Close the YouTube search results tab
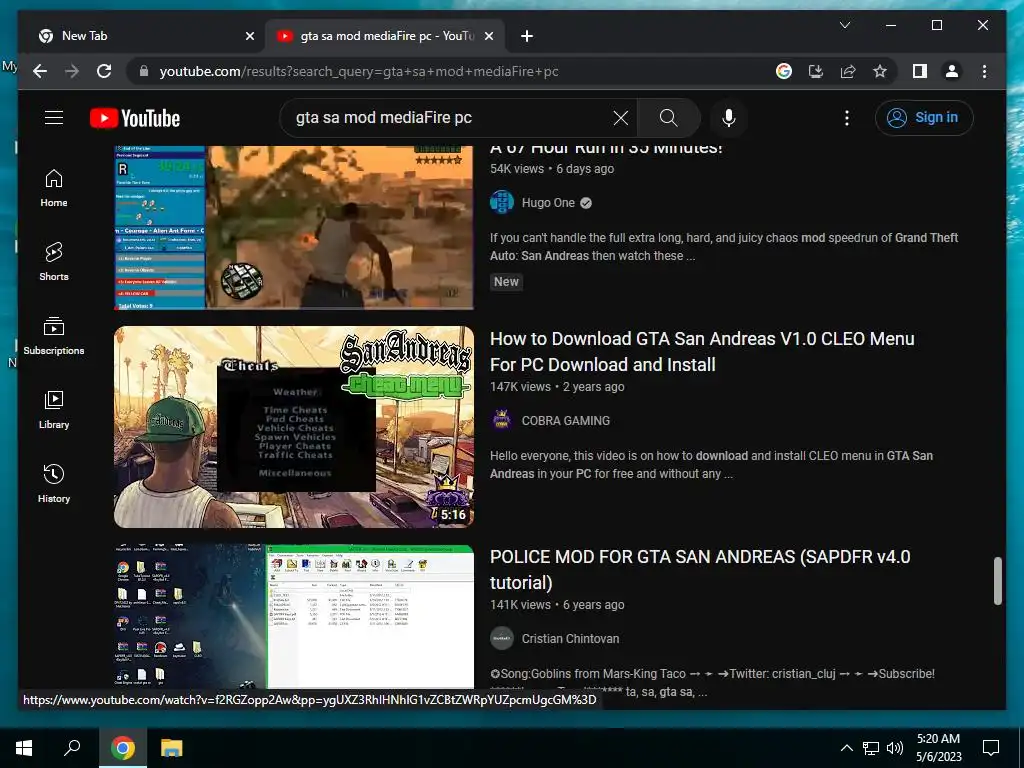The width and height of the screenshot is (1024, 768). click(488, 36)
